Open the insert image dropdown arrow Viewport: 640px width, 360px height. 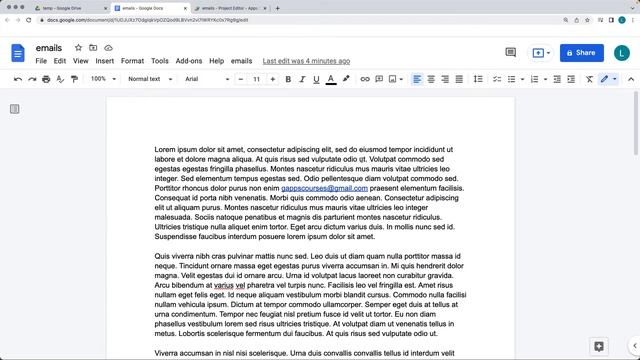coord(401,79)
